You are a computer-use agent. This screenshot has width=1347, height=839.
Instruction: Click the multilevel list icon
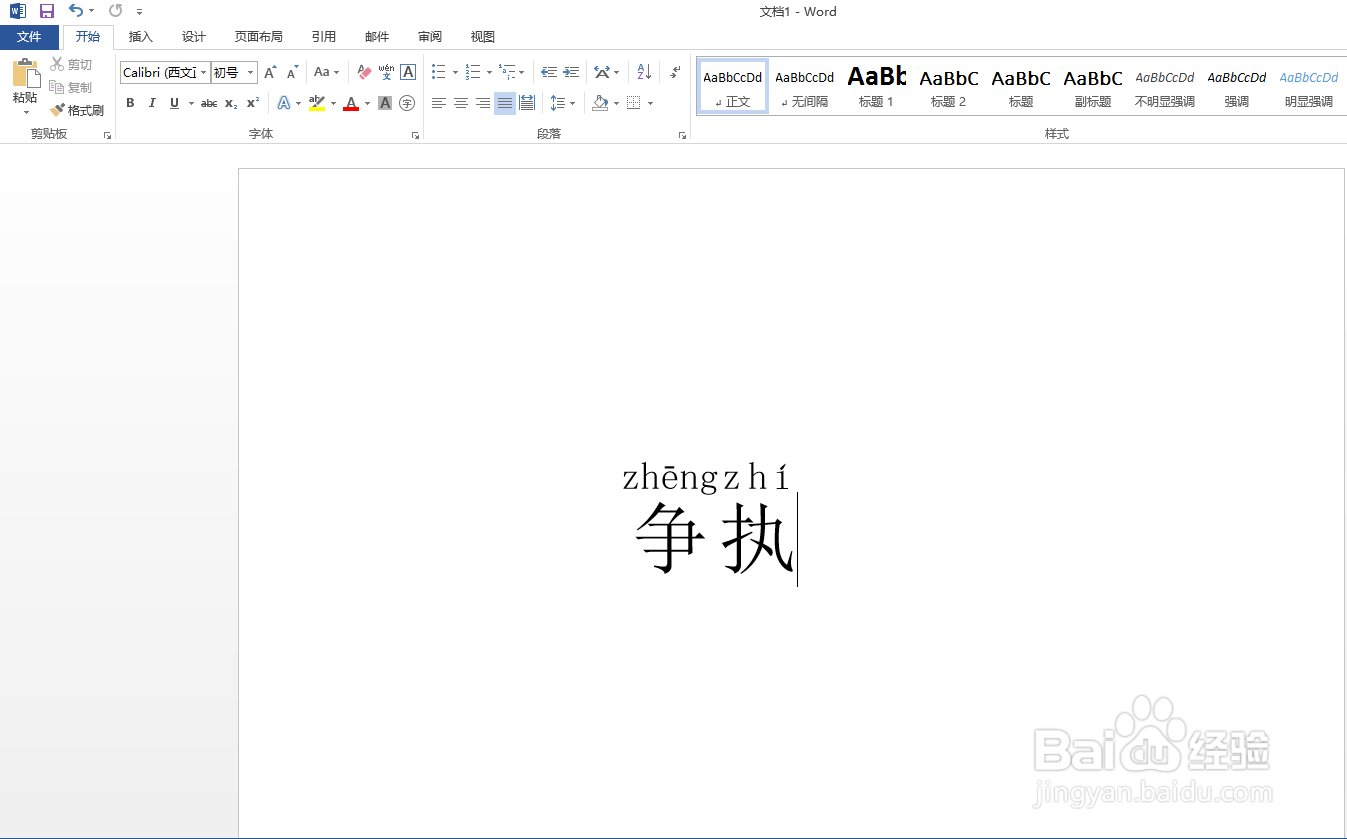508,72
